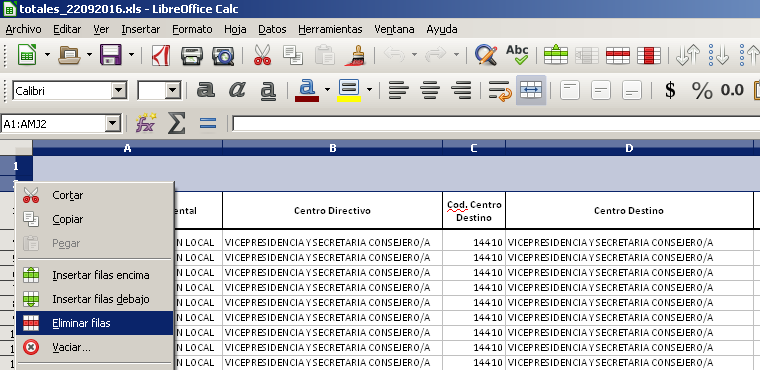Open the Archivo menu
The width and height of the screenshot is (760, 370).
pyautogui.click(x=23, y=29)
